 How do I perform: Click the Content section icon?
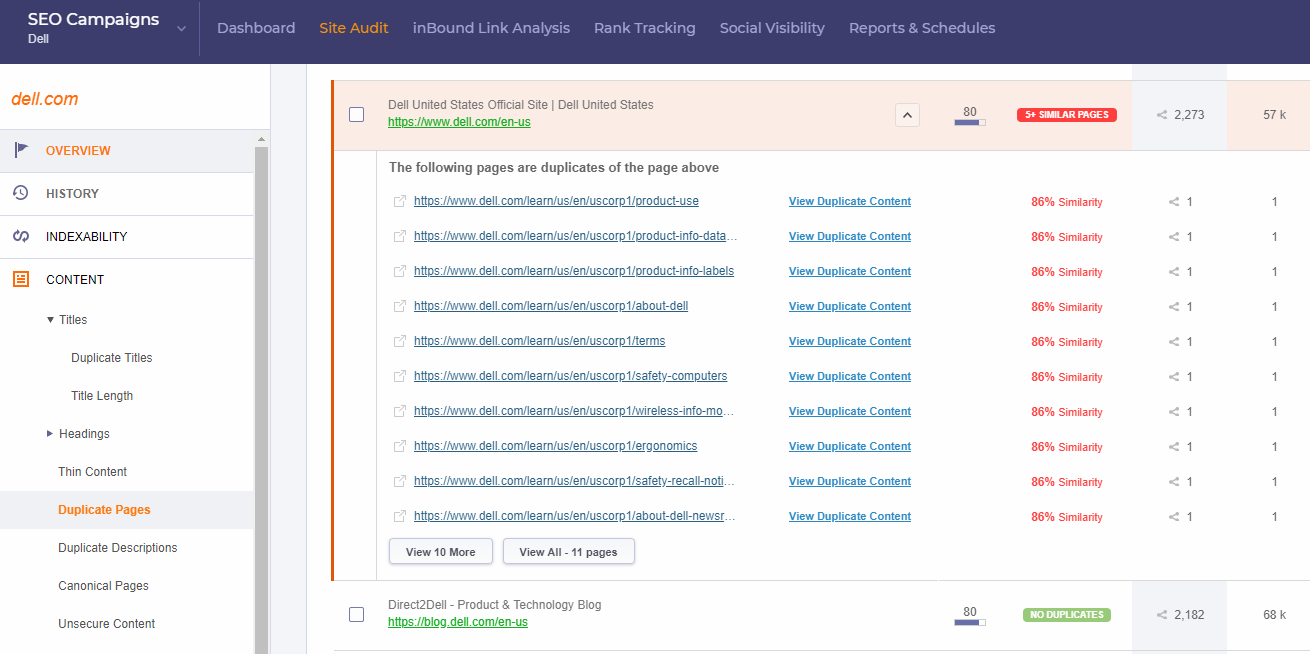pyautogui.click(x=21, y=280)
